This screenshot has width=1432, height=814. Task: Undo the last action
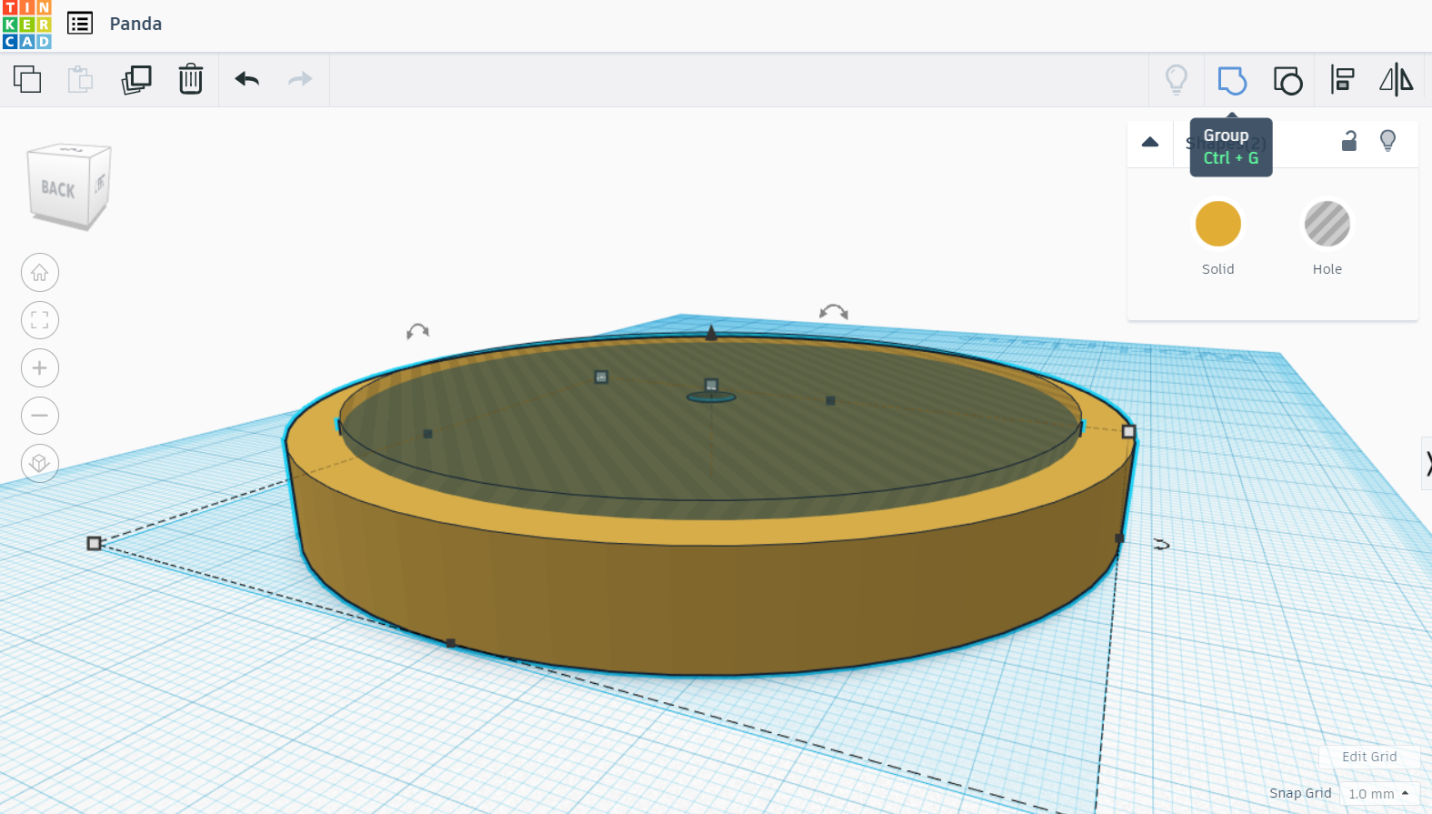click(x=247, y=79)
